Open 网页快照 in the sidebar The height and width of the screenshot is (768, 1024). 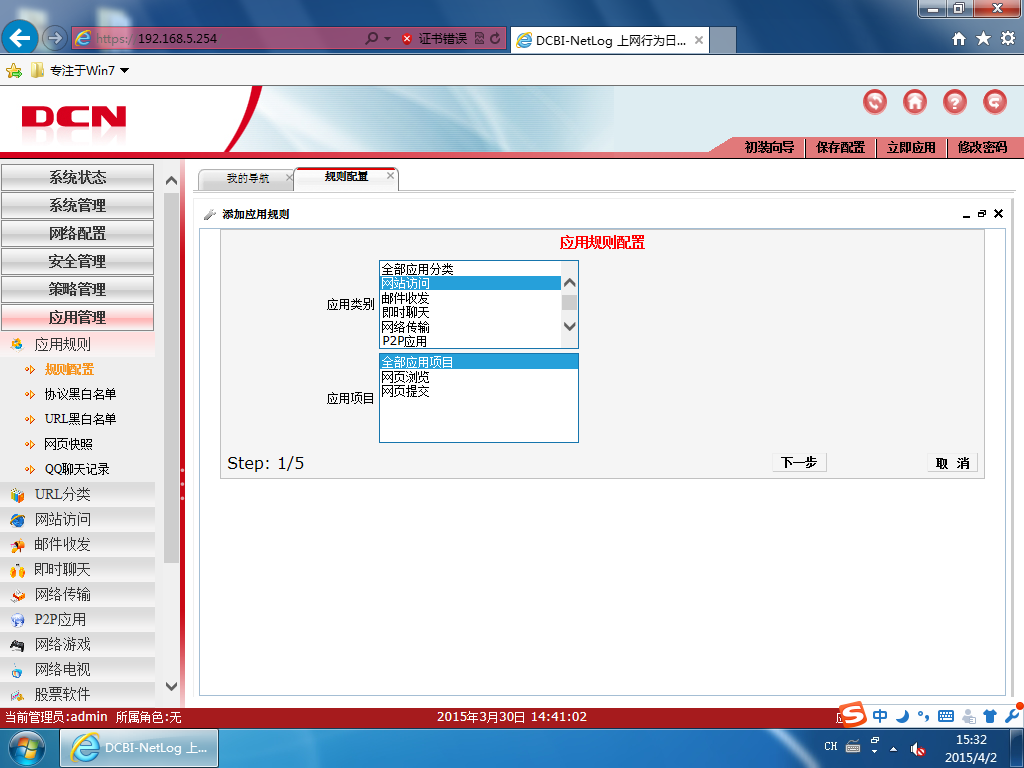pos(69,445)
